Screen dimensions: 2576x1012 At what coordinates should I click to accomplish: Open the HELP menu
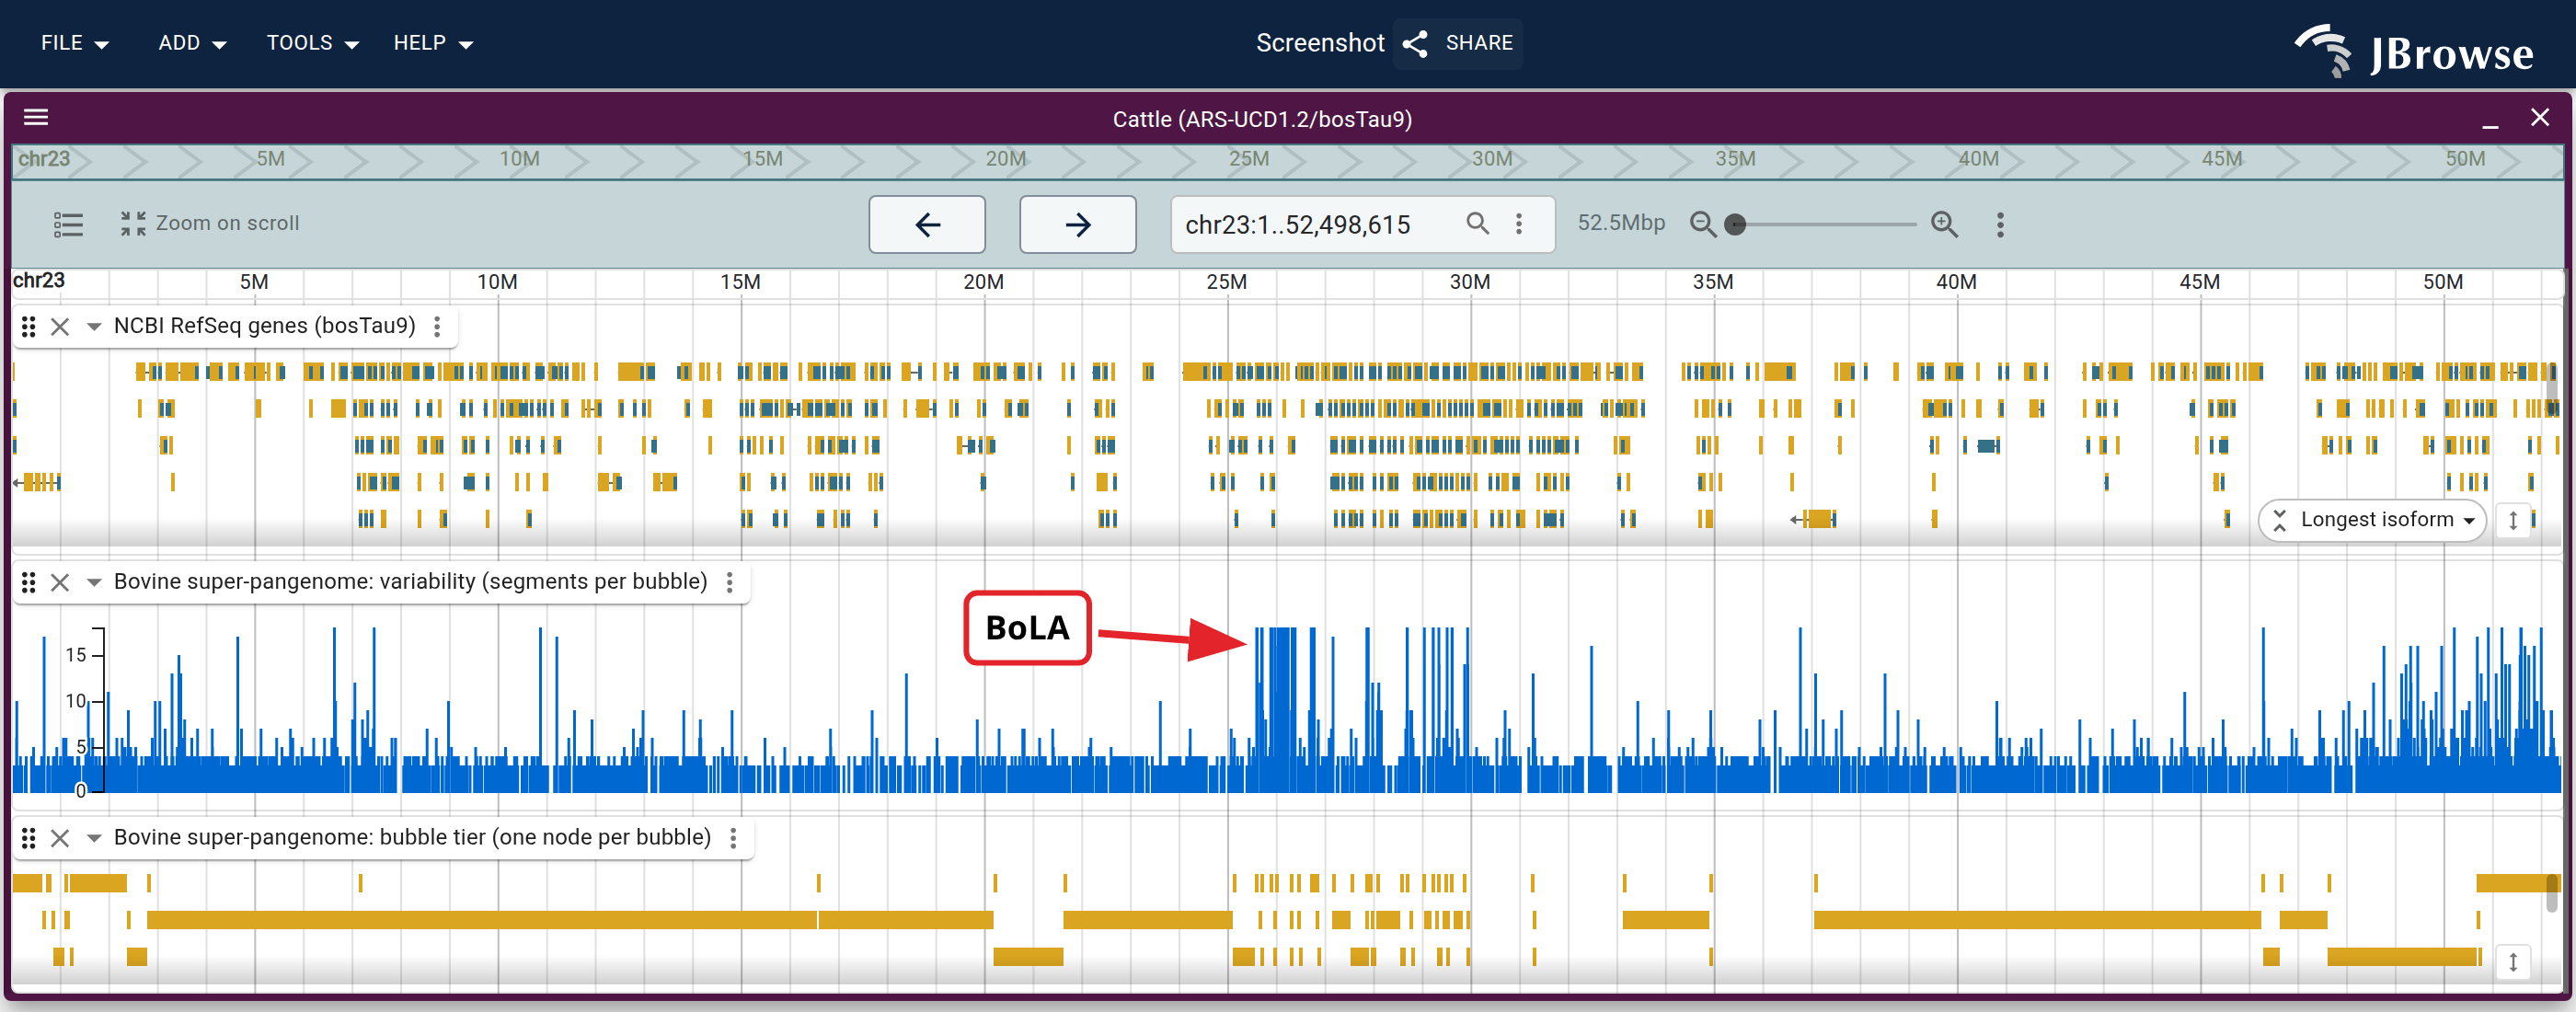coord(432,43)
